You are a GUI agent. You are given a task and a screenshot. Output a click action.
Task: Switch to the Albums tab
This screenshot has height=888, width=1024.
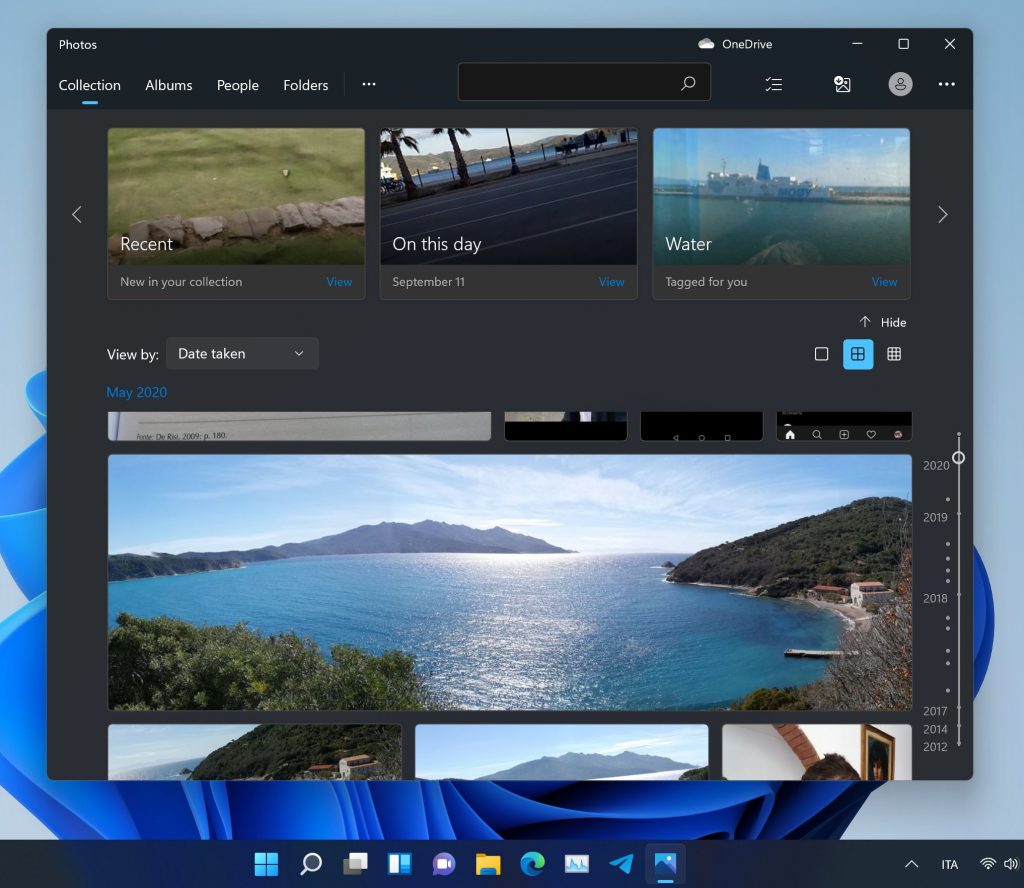point(168,85)
